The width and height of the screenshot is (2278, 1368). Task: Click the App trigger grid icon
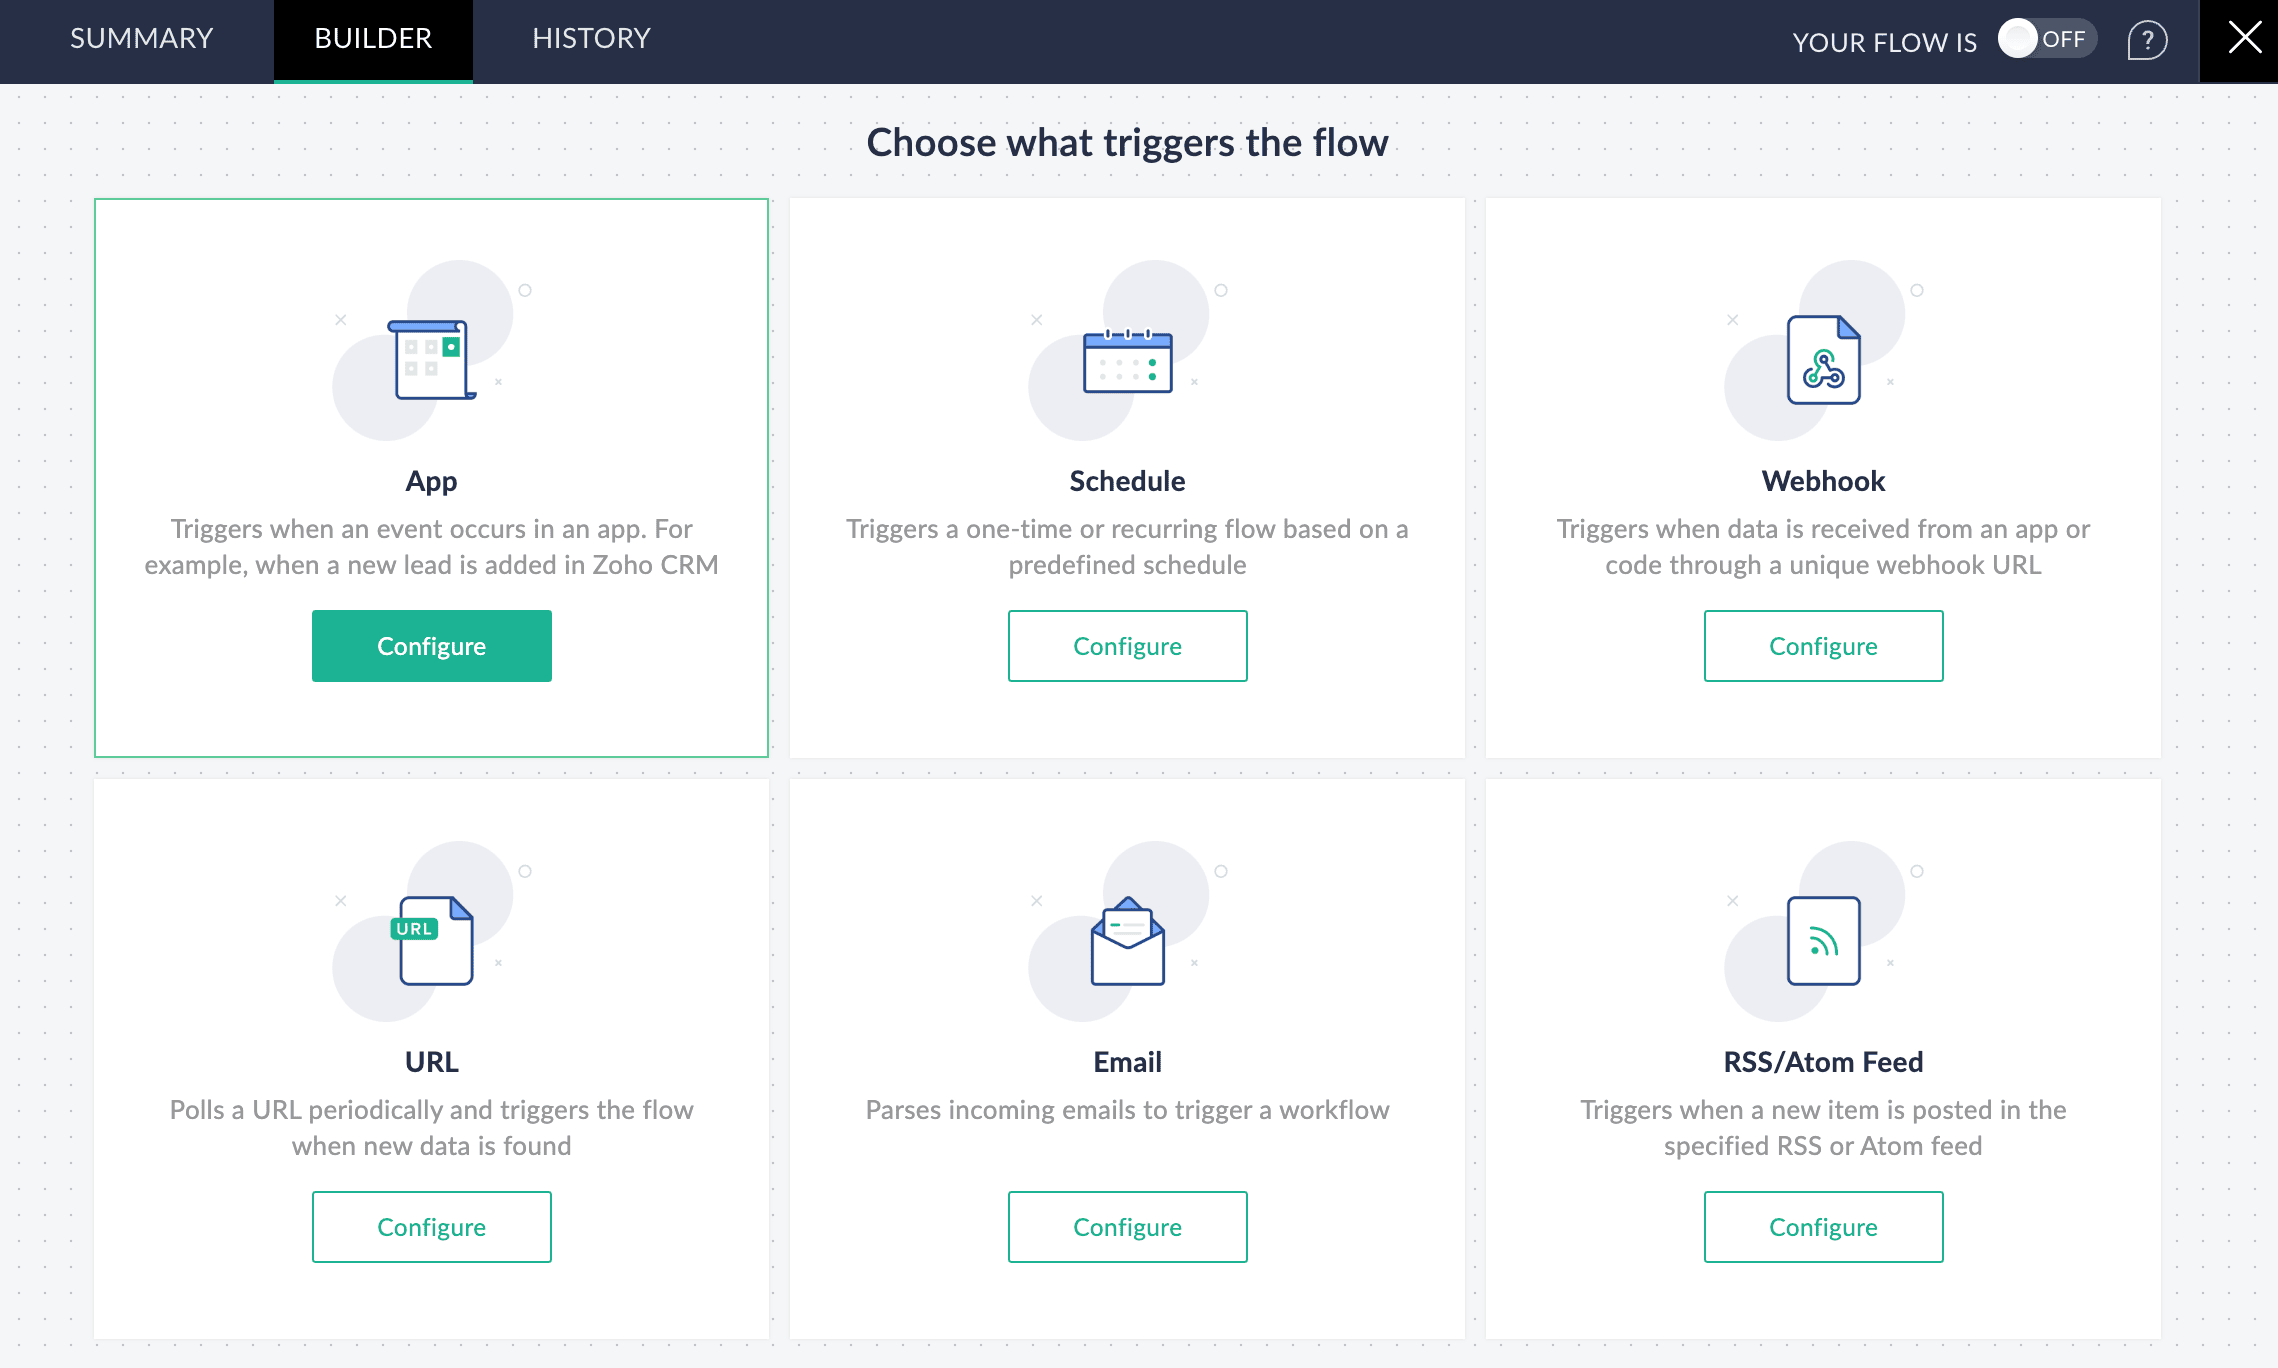tap(431, 359)
